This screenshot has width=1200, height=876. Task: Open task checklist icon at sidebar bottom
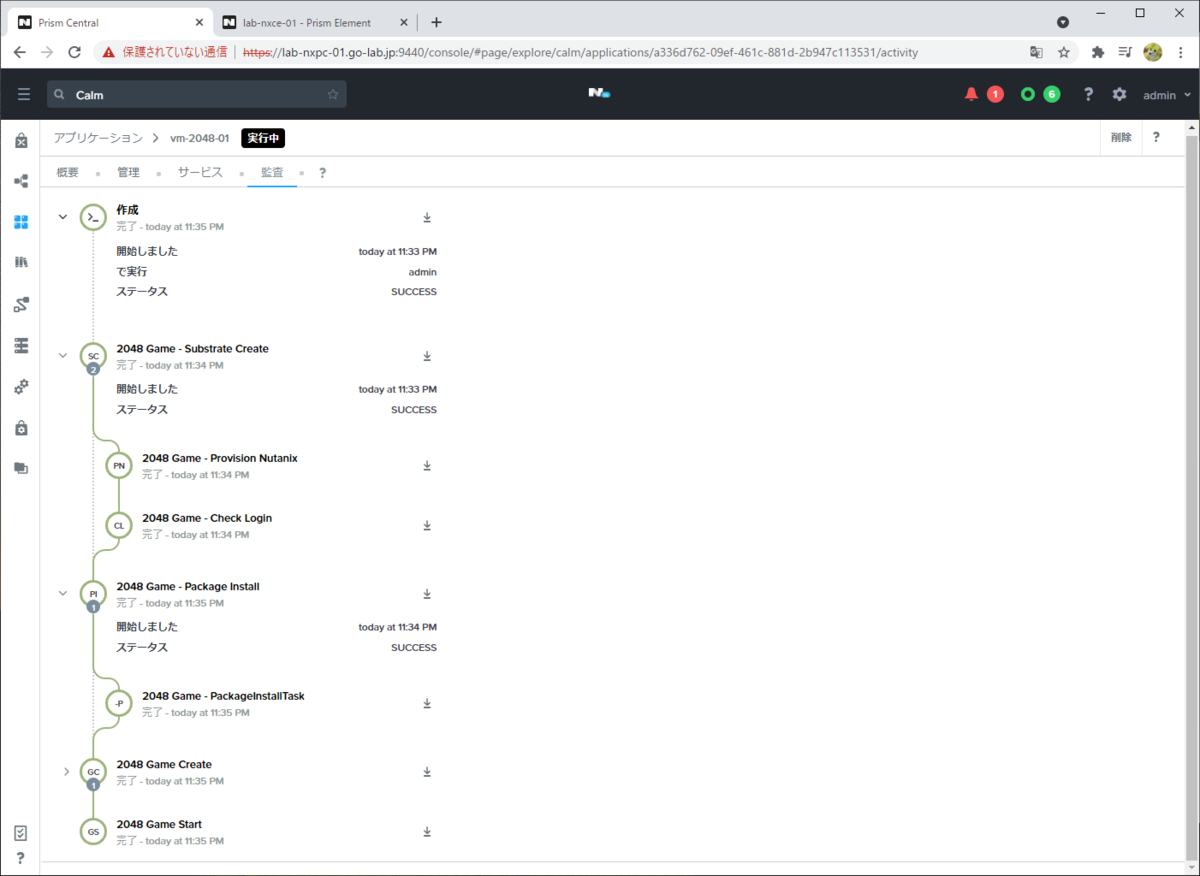21,833
